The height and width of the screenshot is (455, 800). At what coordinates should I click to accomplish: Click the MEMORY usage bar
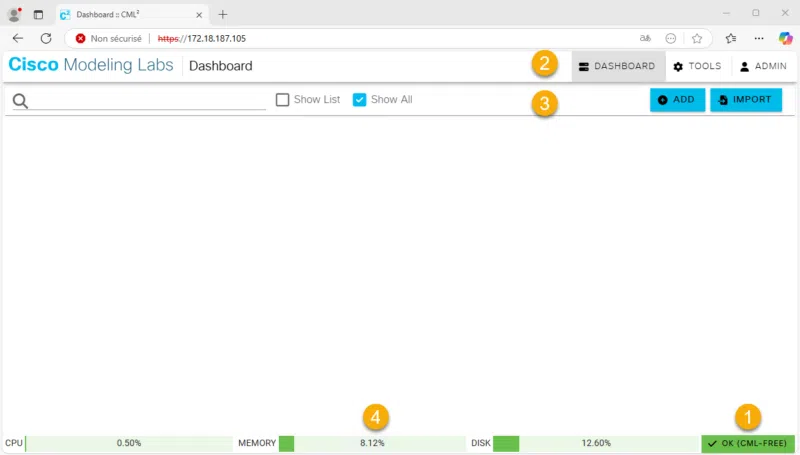[x=372, y=443]
